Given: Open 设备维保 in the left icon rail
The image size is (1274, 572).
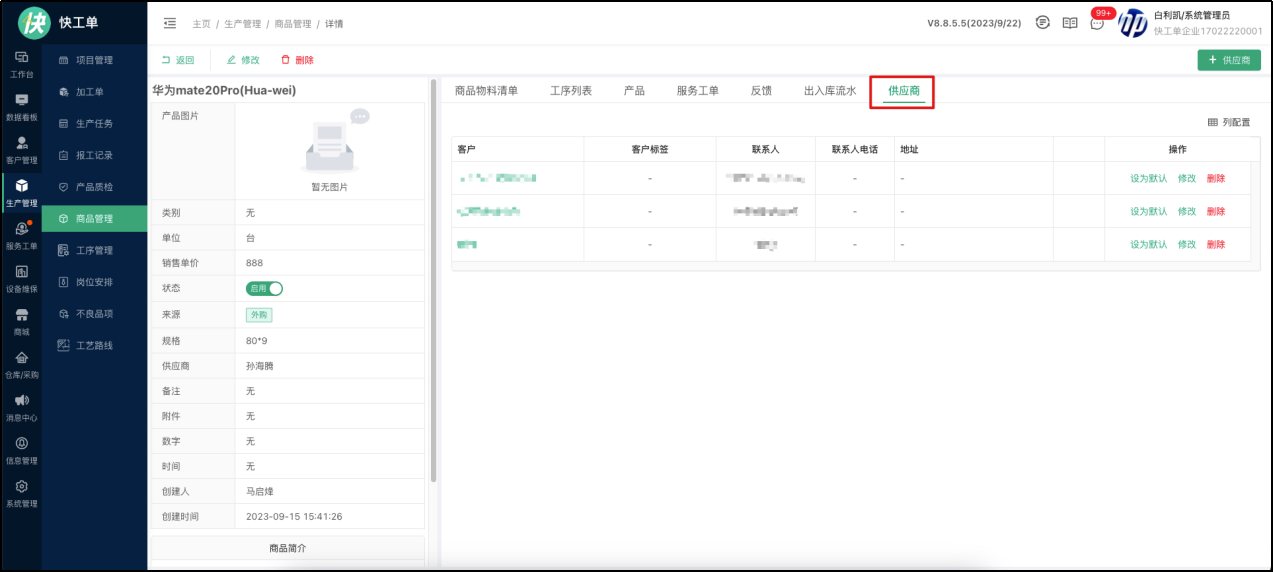Looking at the screenshot, I should [x=21, y=279].
